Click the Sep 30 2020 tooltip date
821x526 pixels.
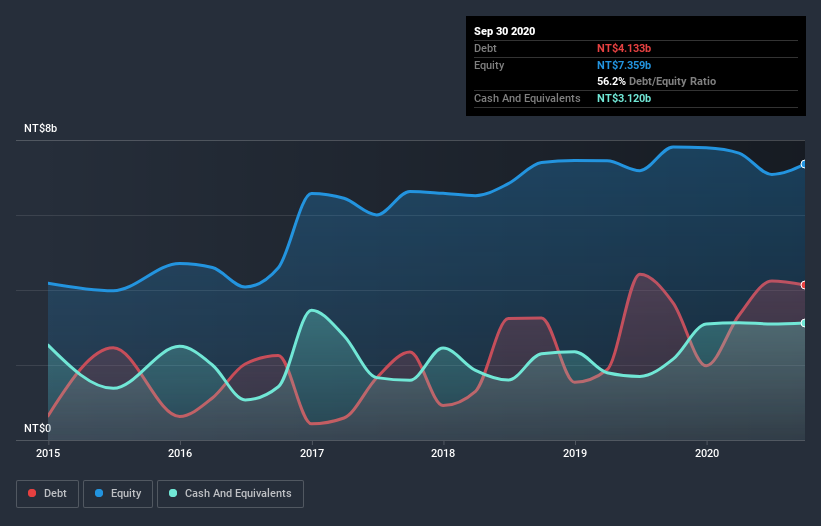505,31
